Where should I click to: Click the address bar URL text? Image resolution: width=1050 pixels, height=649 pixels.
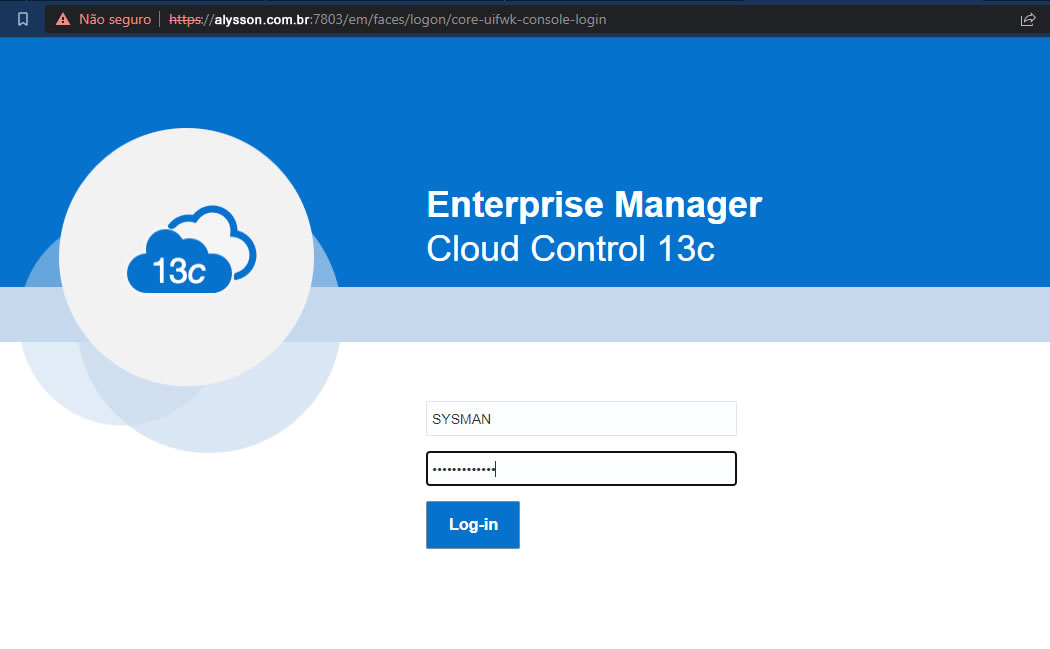click(387, 19)
